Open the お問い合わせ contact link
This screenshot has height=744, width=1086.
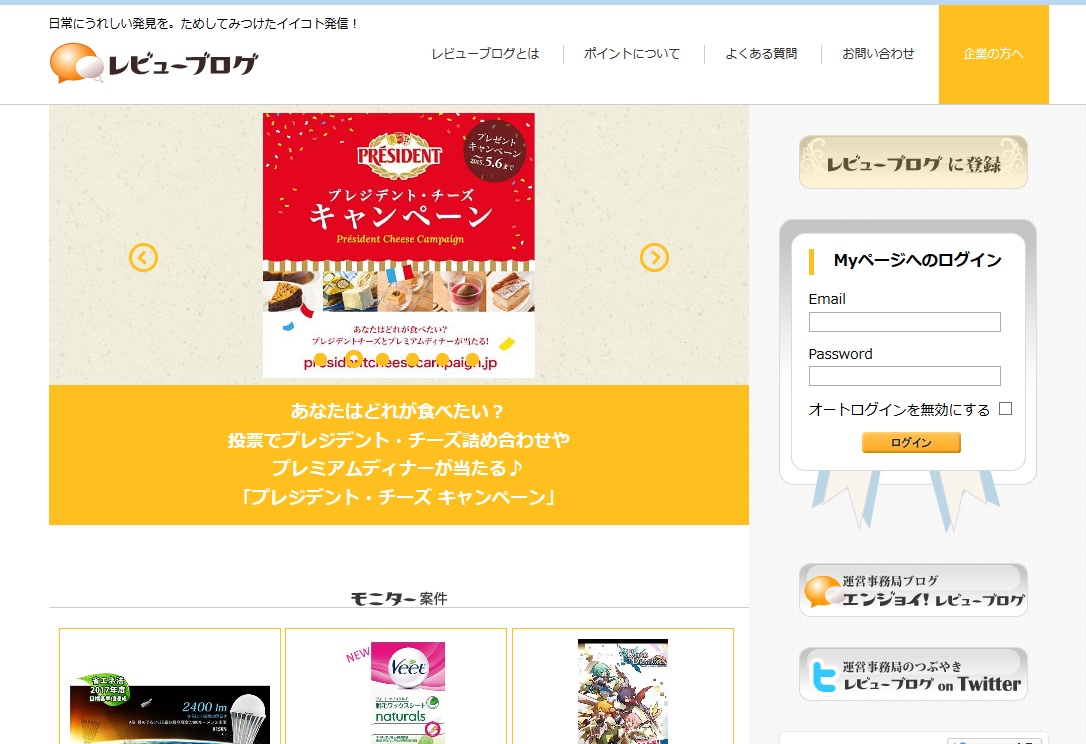coord(878,54)
